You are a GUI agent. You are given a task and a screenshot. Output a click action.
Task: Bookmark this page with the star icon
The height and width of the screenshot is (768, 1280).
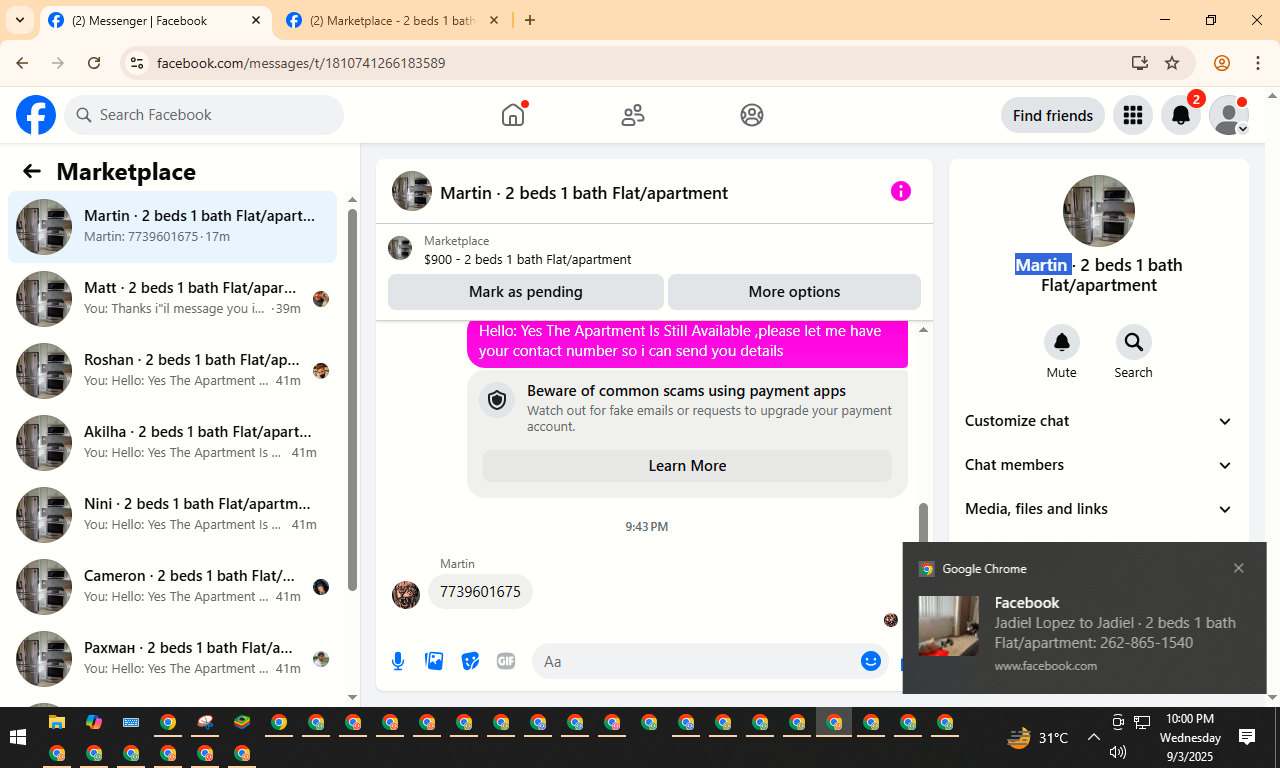[1172, 63]
